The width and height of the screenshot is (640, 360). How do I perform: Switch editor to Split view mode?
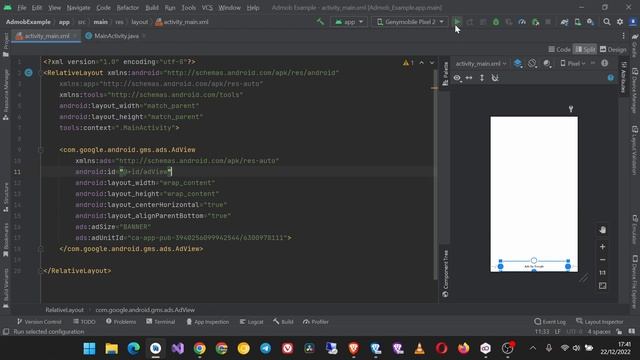pyautogui.click(x=585, y=49)
